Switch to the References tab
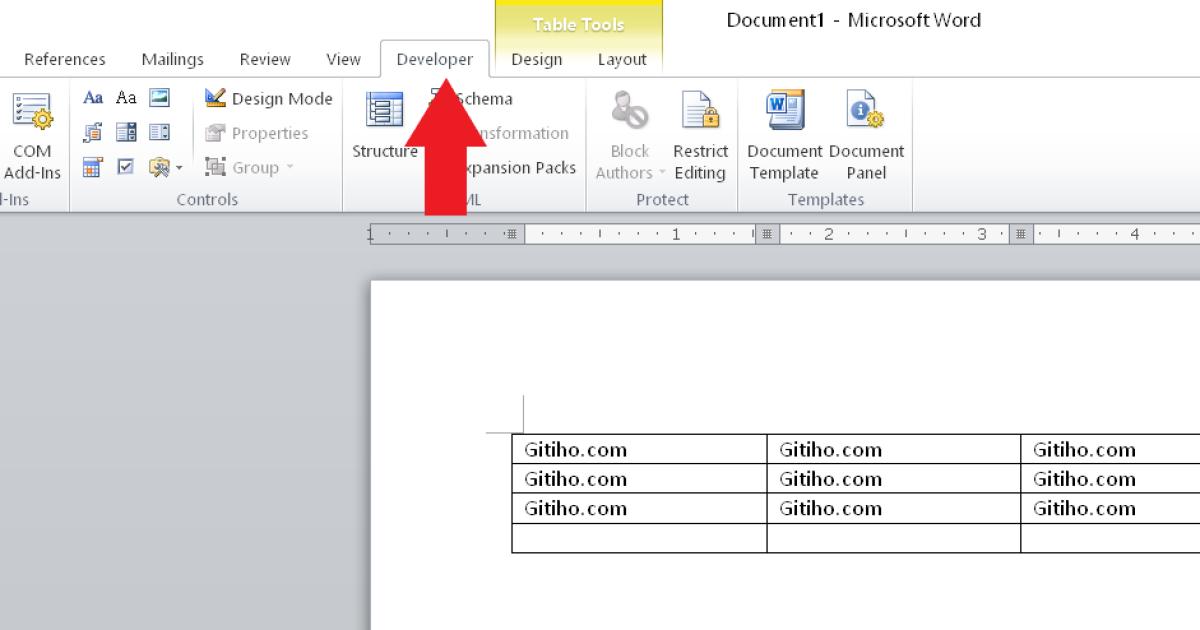 (x=65, y=59)
